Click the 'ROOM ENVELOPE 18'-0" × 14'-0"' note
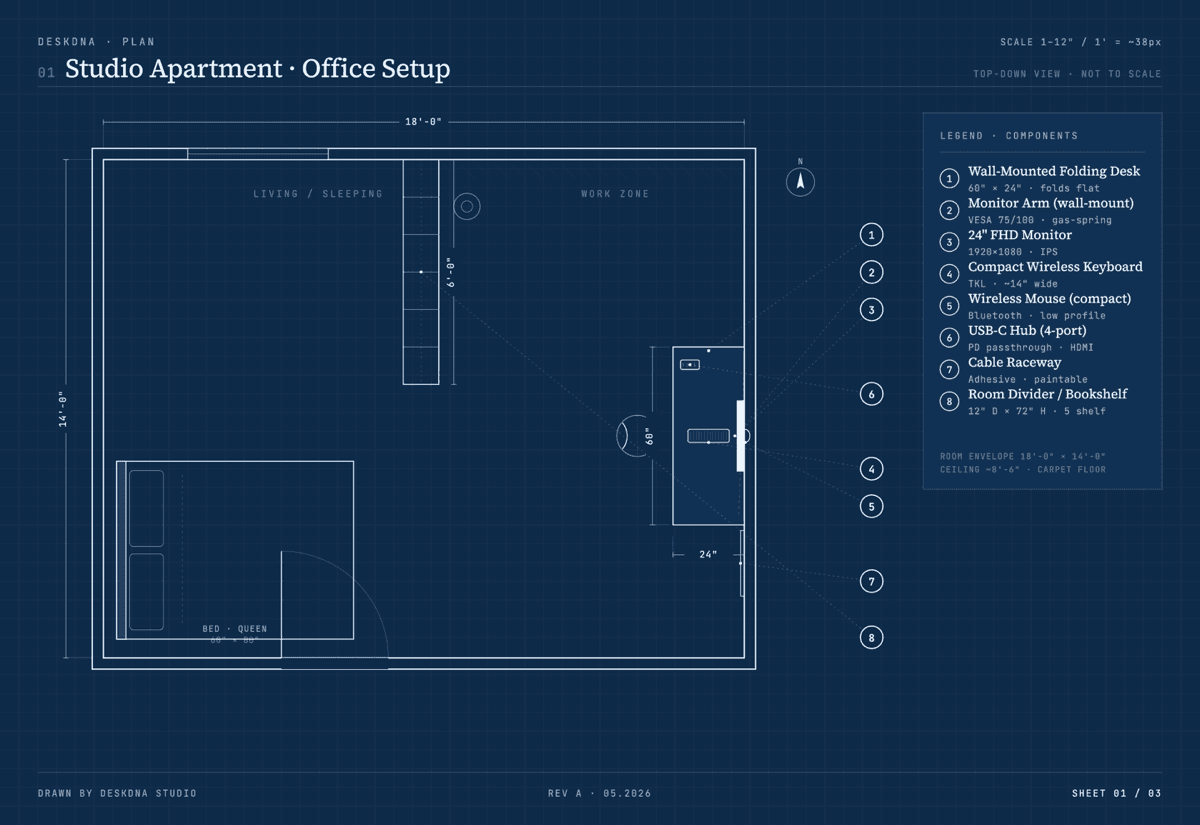This screenshot has height=825, width=1200. coord(1023,456)
